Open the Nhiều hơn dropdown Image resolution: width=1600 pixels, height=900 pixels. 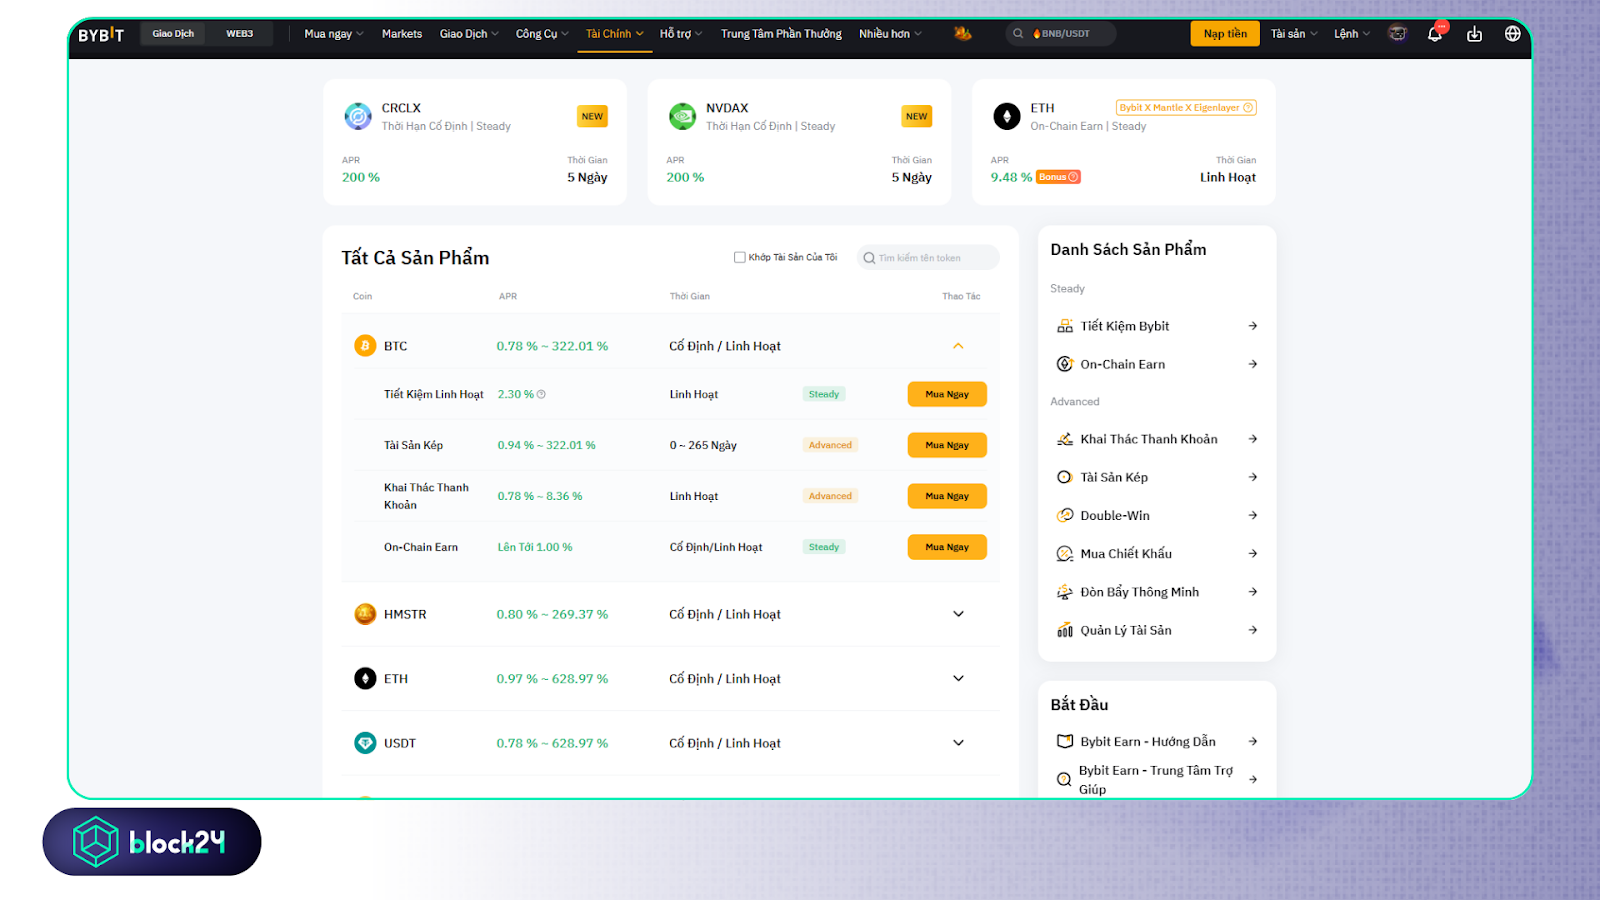(890, 34)
